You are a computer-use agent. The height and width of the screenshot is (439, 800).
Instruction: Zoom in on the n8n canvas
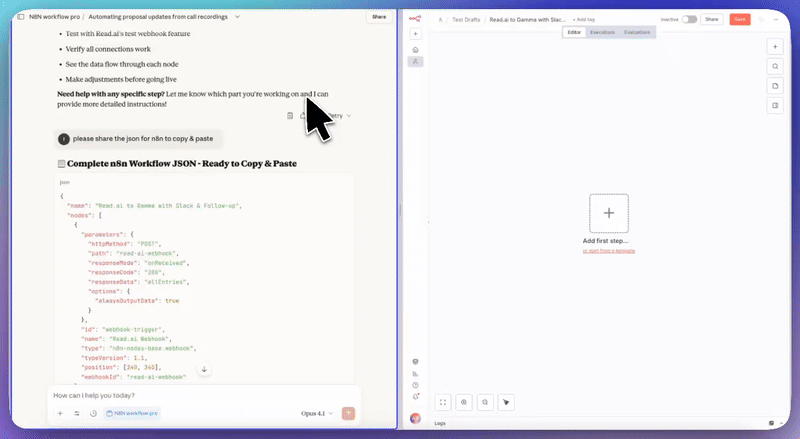coord(464,402)
